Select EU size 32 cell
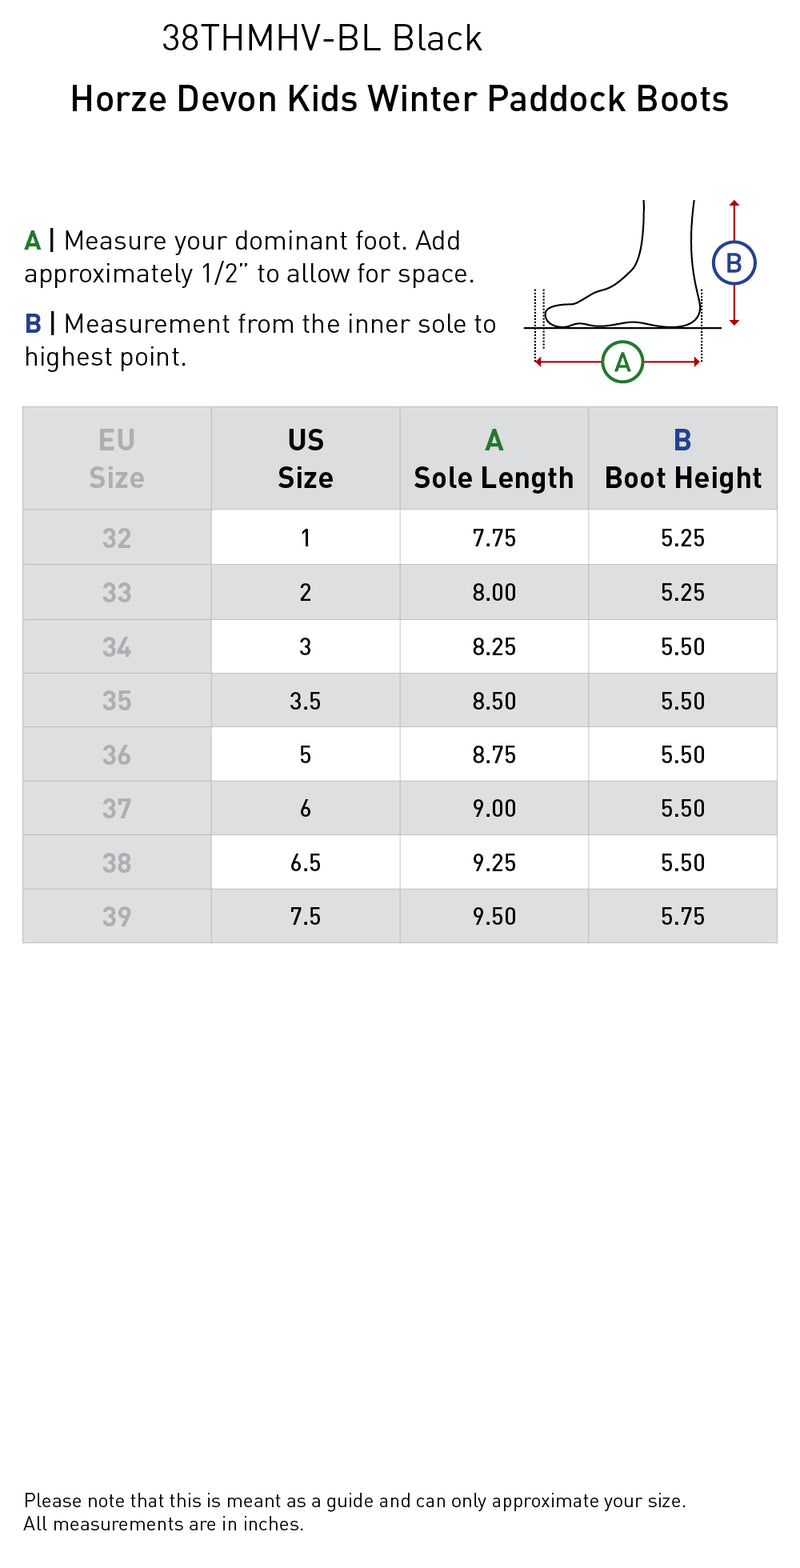 coord(117,538)
